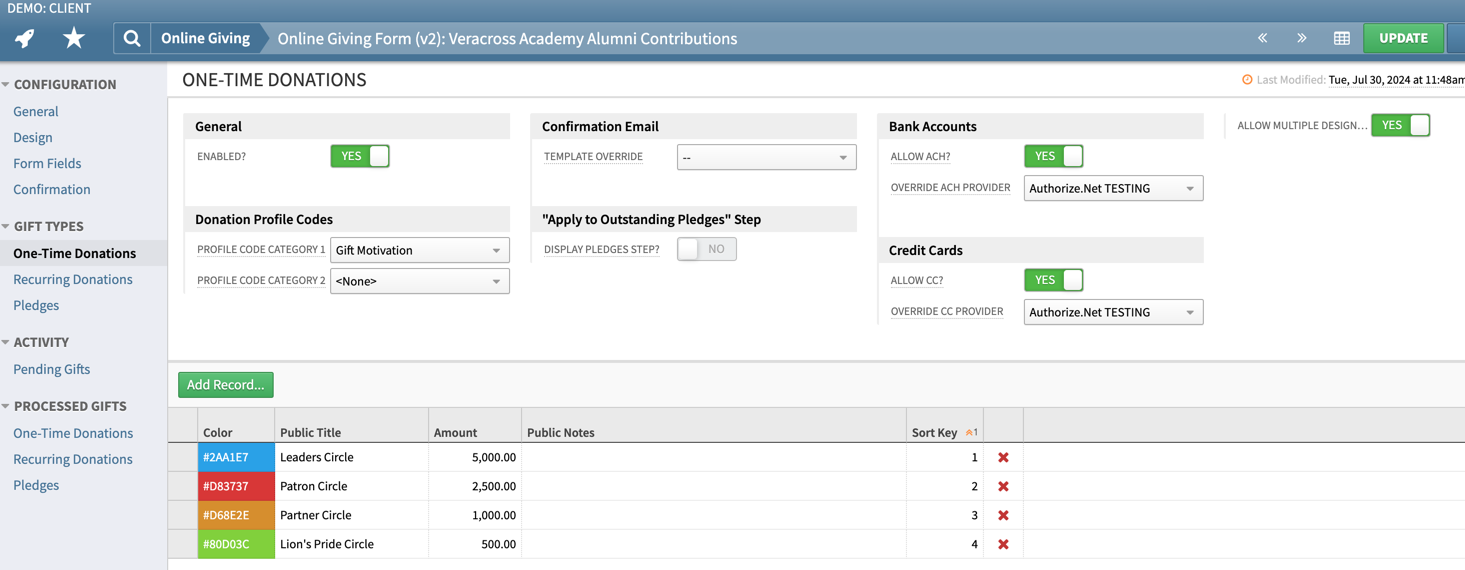Open Profile Code Category 1 dropdown
Image resolution: width=1465 pixels, height=570 pixels.
pyautogui.click(x=419, y=250)
